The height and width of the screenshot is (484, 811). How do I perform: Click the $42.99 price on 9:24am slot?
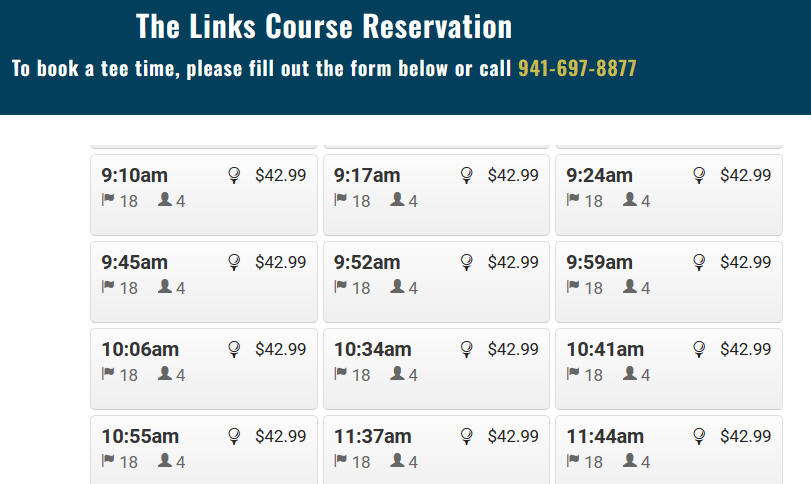point(745,175)
